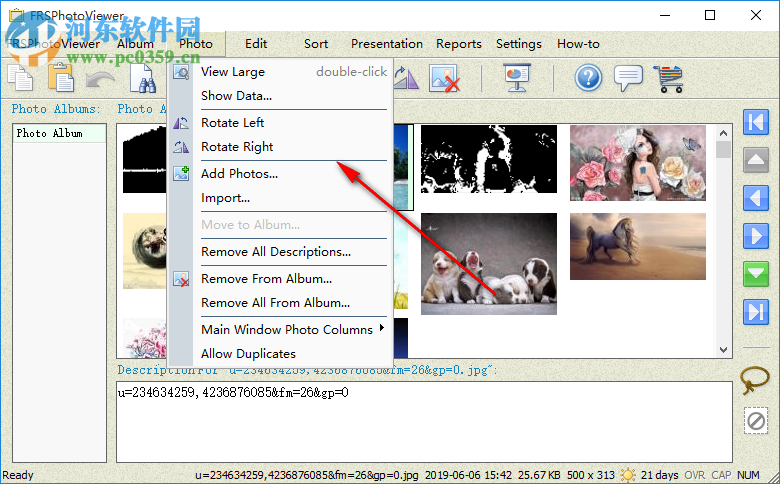Click the rotate icon behind the menu edge
780x484 pixels.
(x=406, y=79)
